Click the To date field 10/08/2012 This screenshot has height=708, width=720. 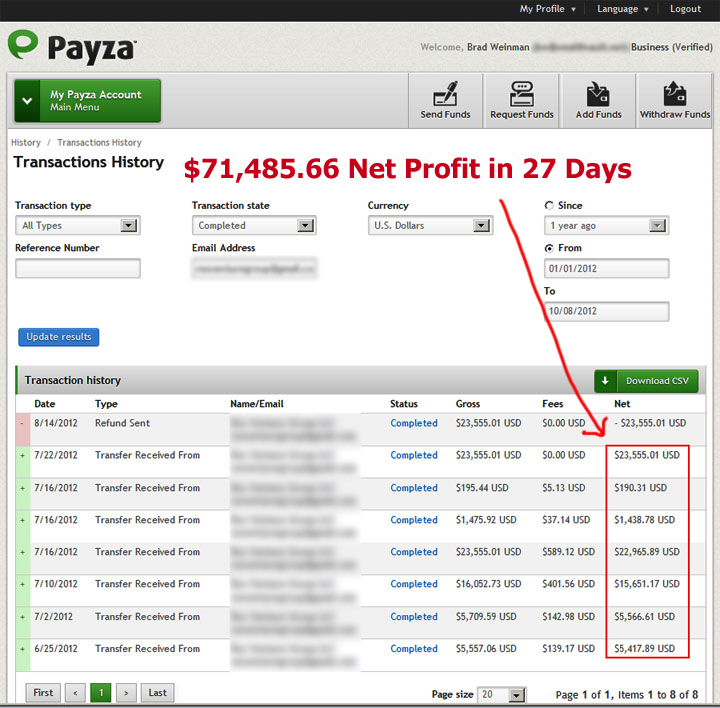(606, 311)
